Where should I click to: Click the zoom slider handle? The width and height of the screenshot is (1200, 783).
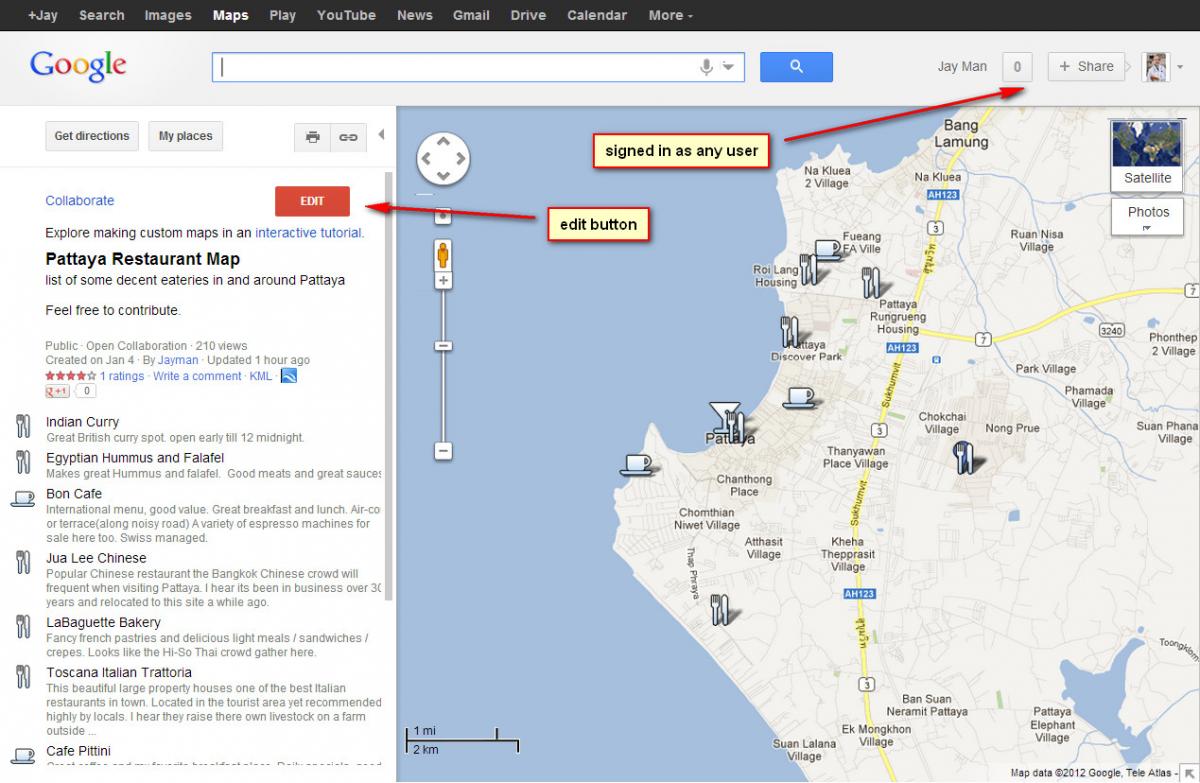443,346
